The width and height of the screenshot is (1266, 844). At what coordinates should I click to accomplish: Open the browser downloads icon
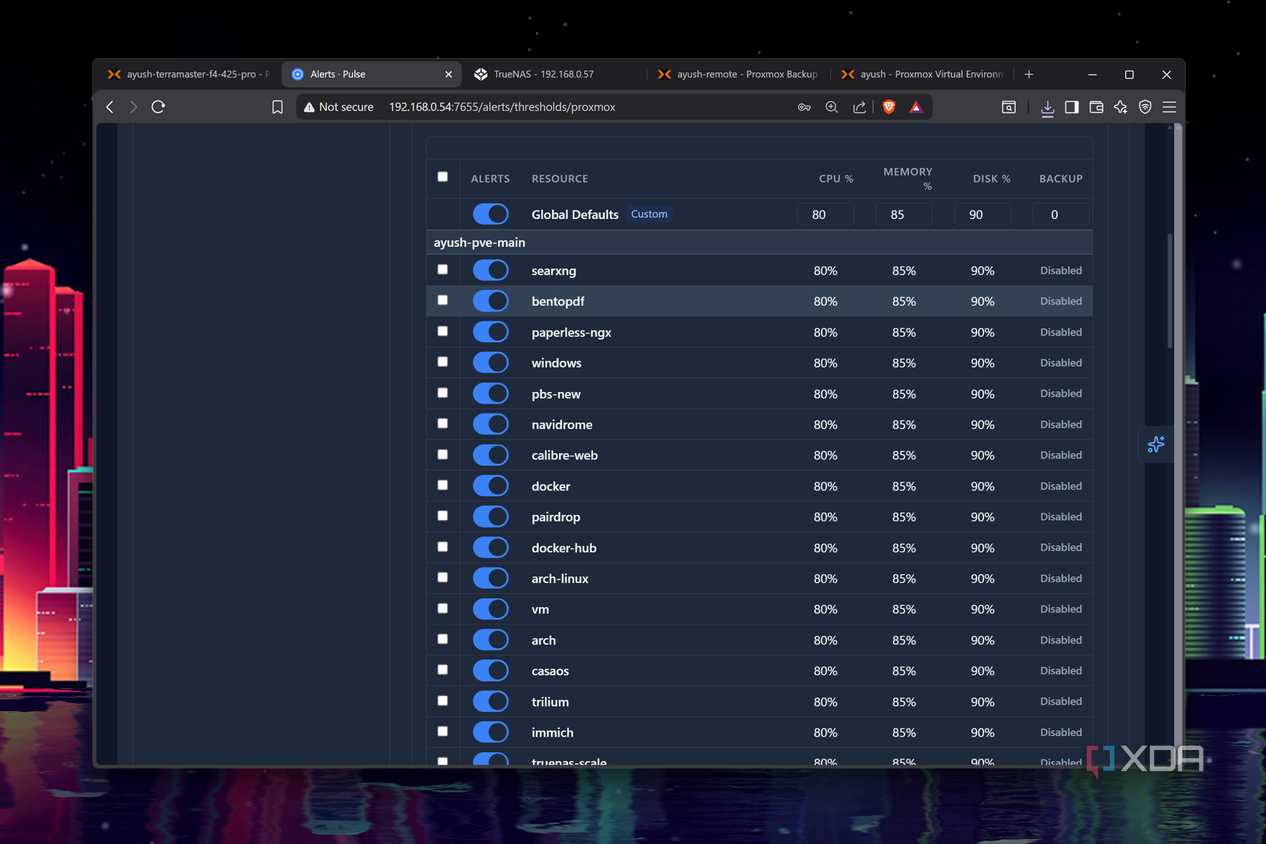[x=1047, y=107]
